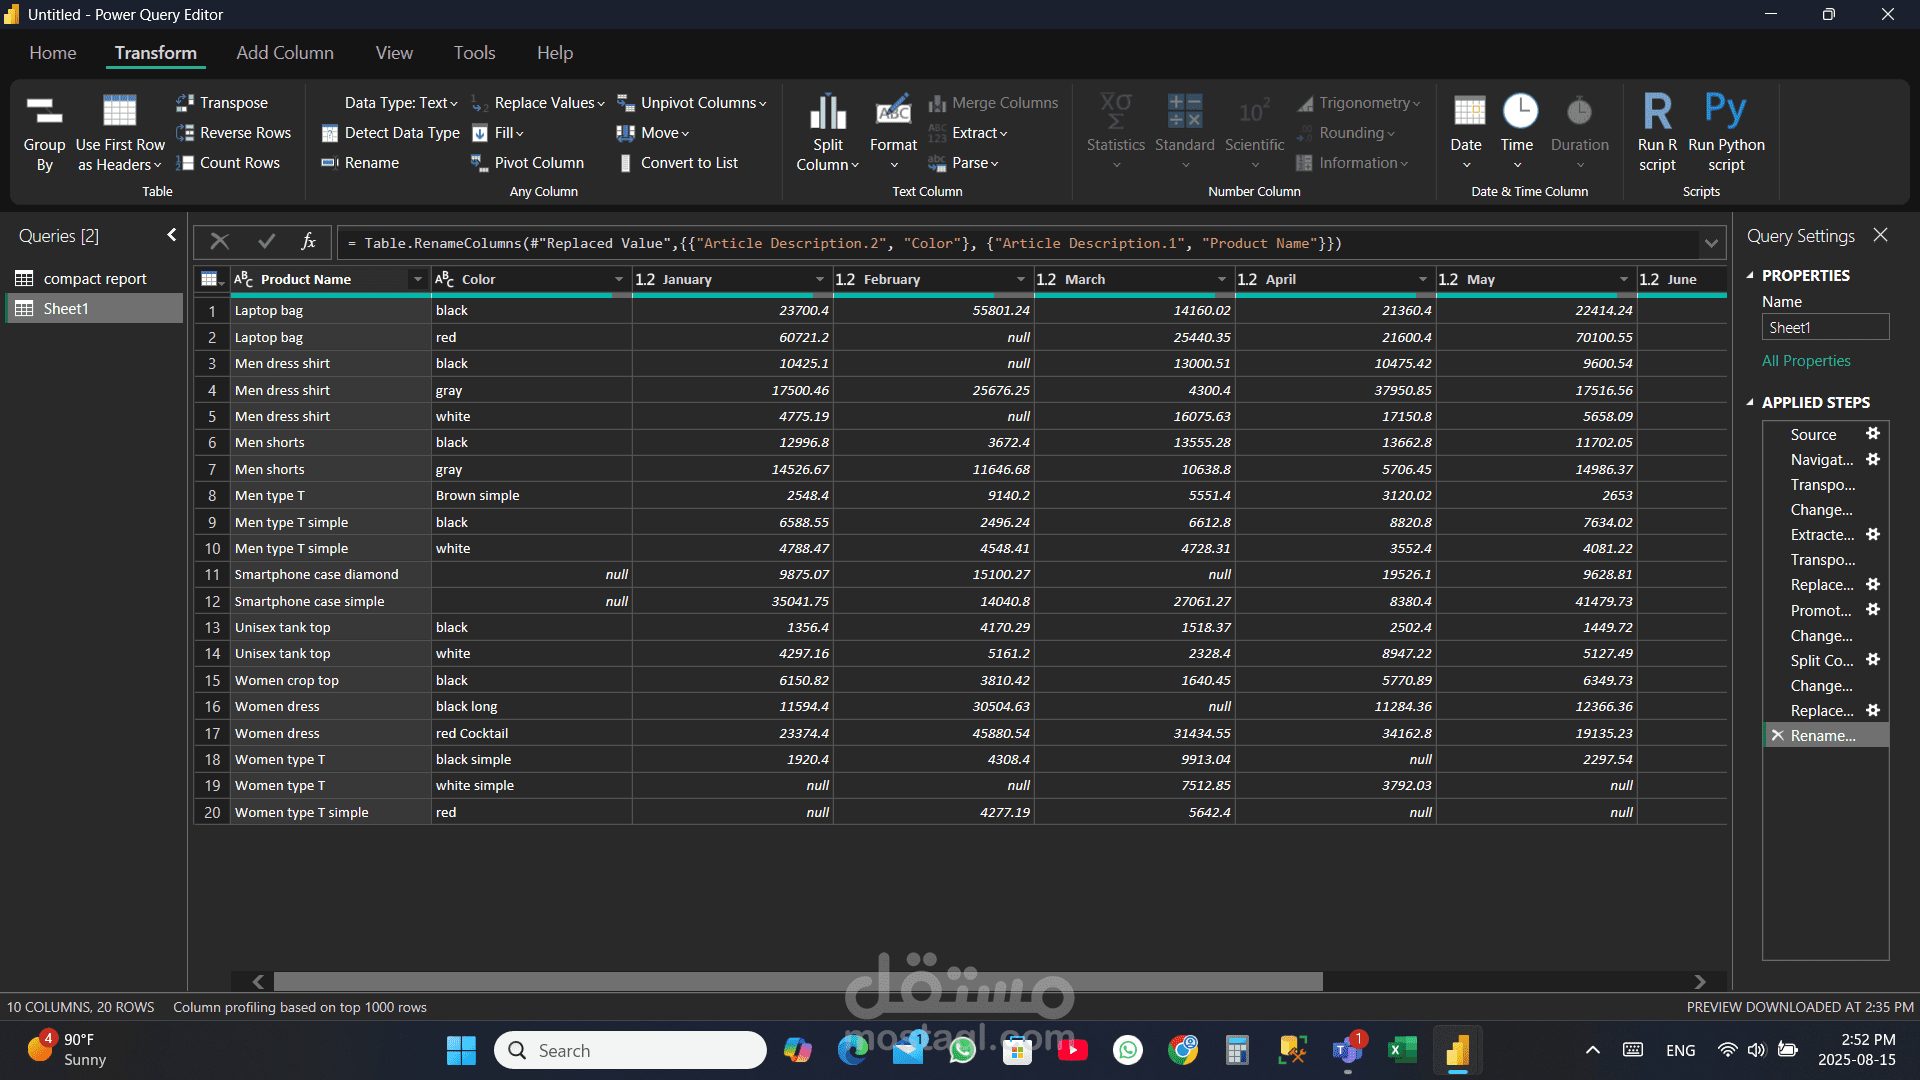Click the gear next to Source step
1920x1080 pixels.
tap(1873, 434)
